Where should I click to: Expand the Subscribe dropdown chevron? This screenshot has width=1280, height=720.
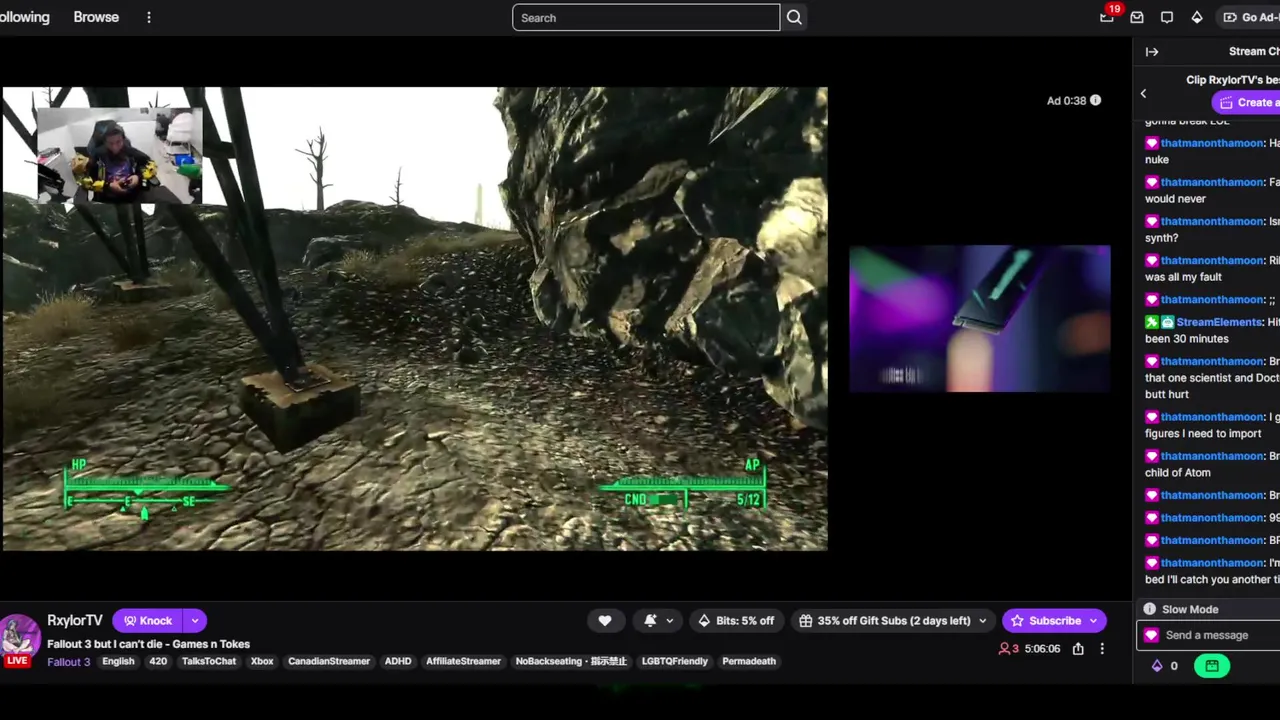1093,621
